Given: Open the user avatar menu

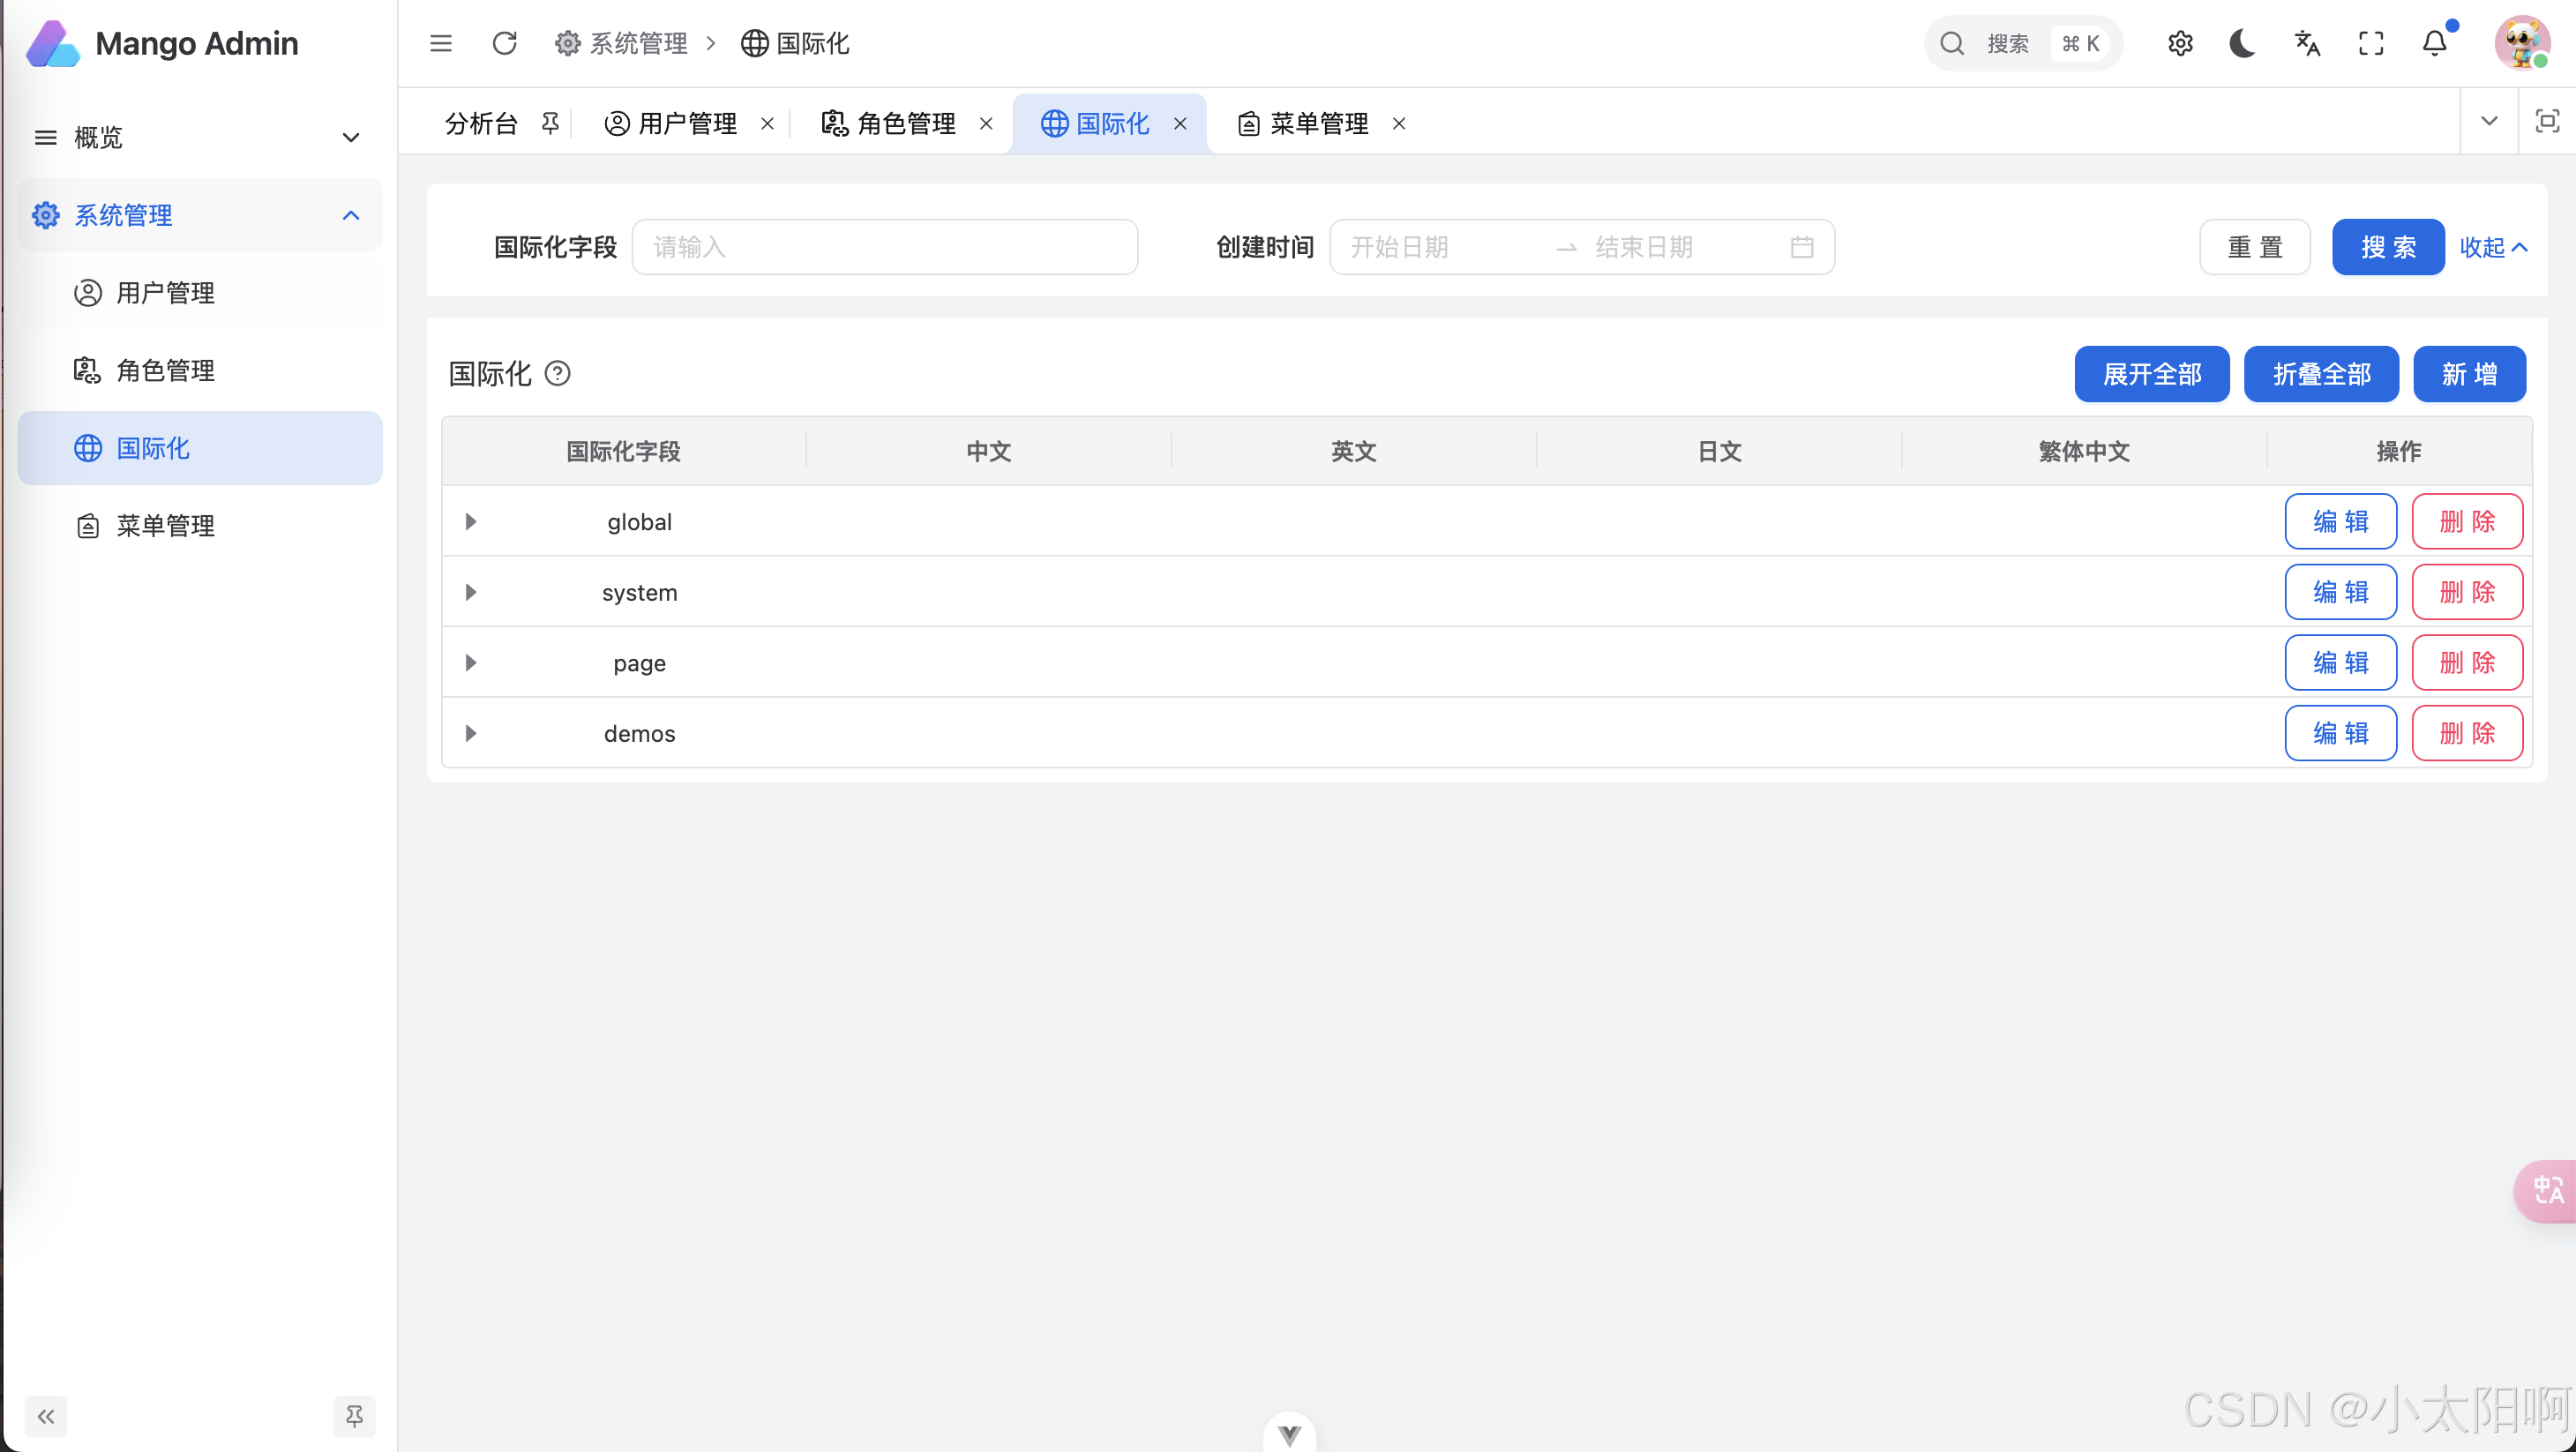Looking at the screenshot, I should [2521, 43].
